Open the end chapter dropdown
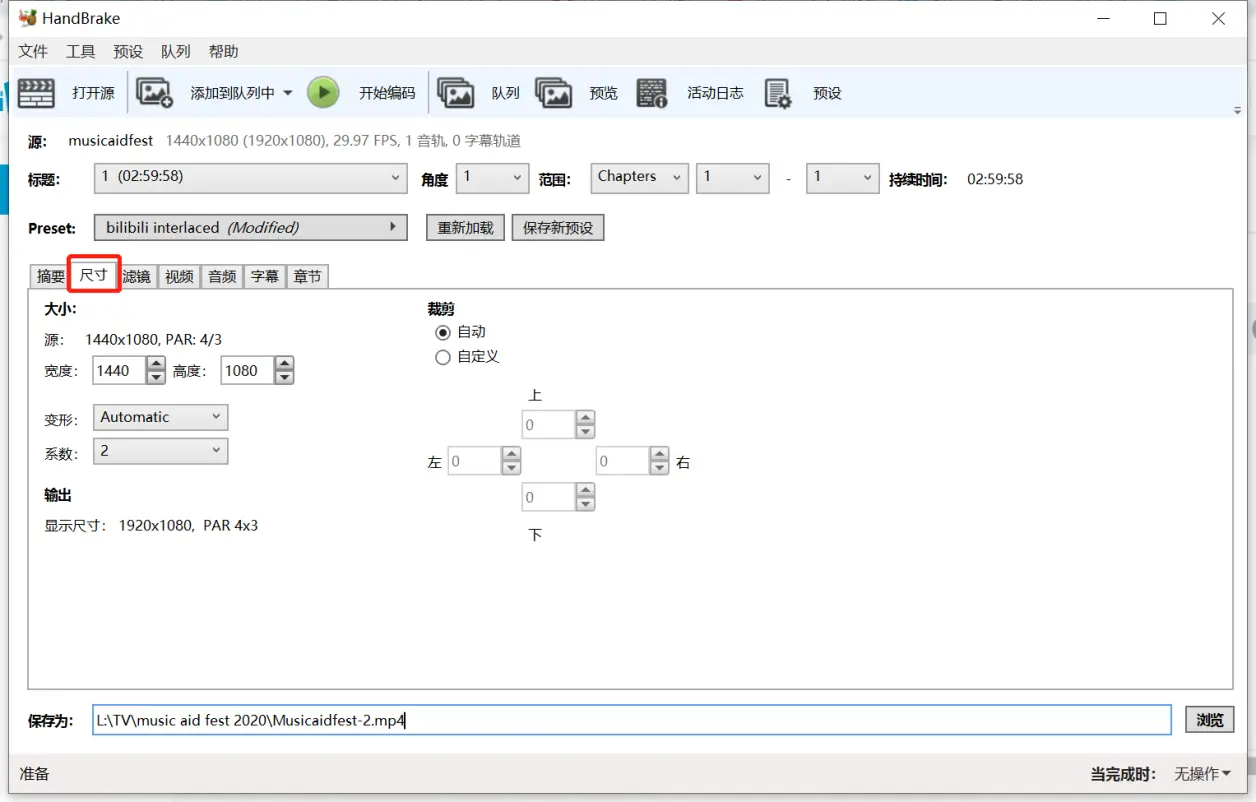Screen dimensions: 1256x802 pos(843,178)
